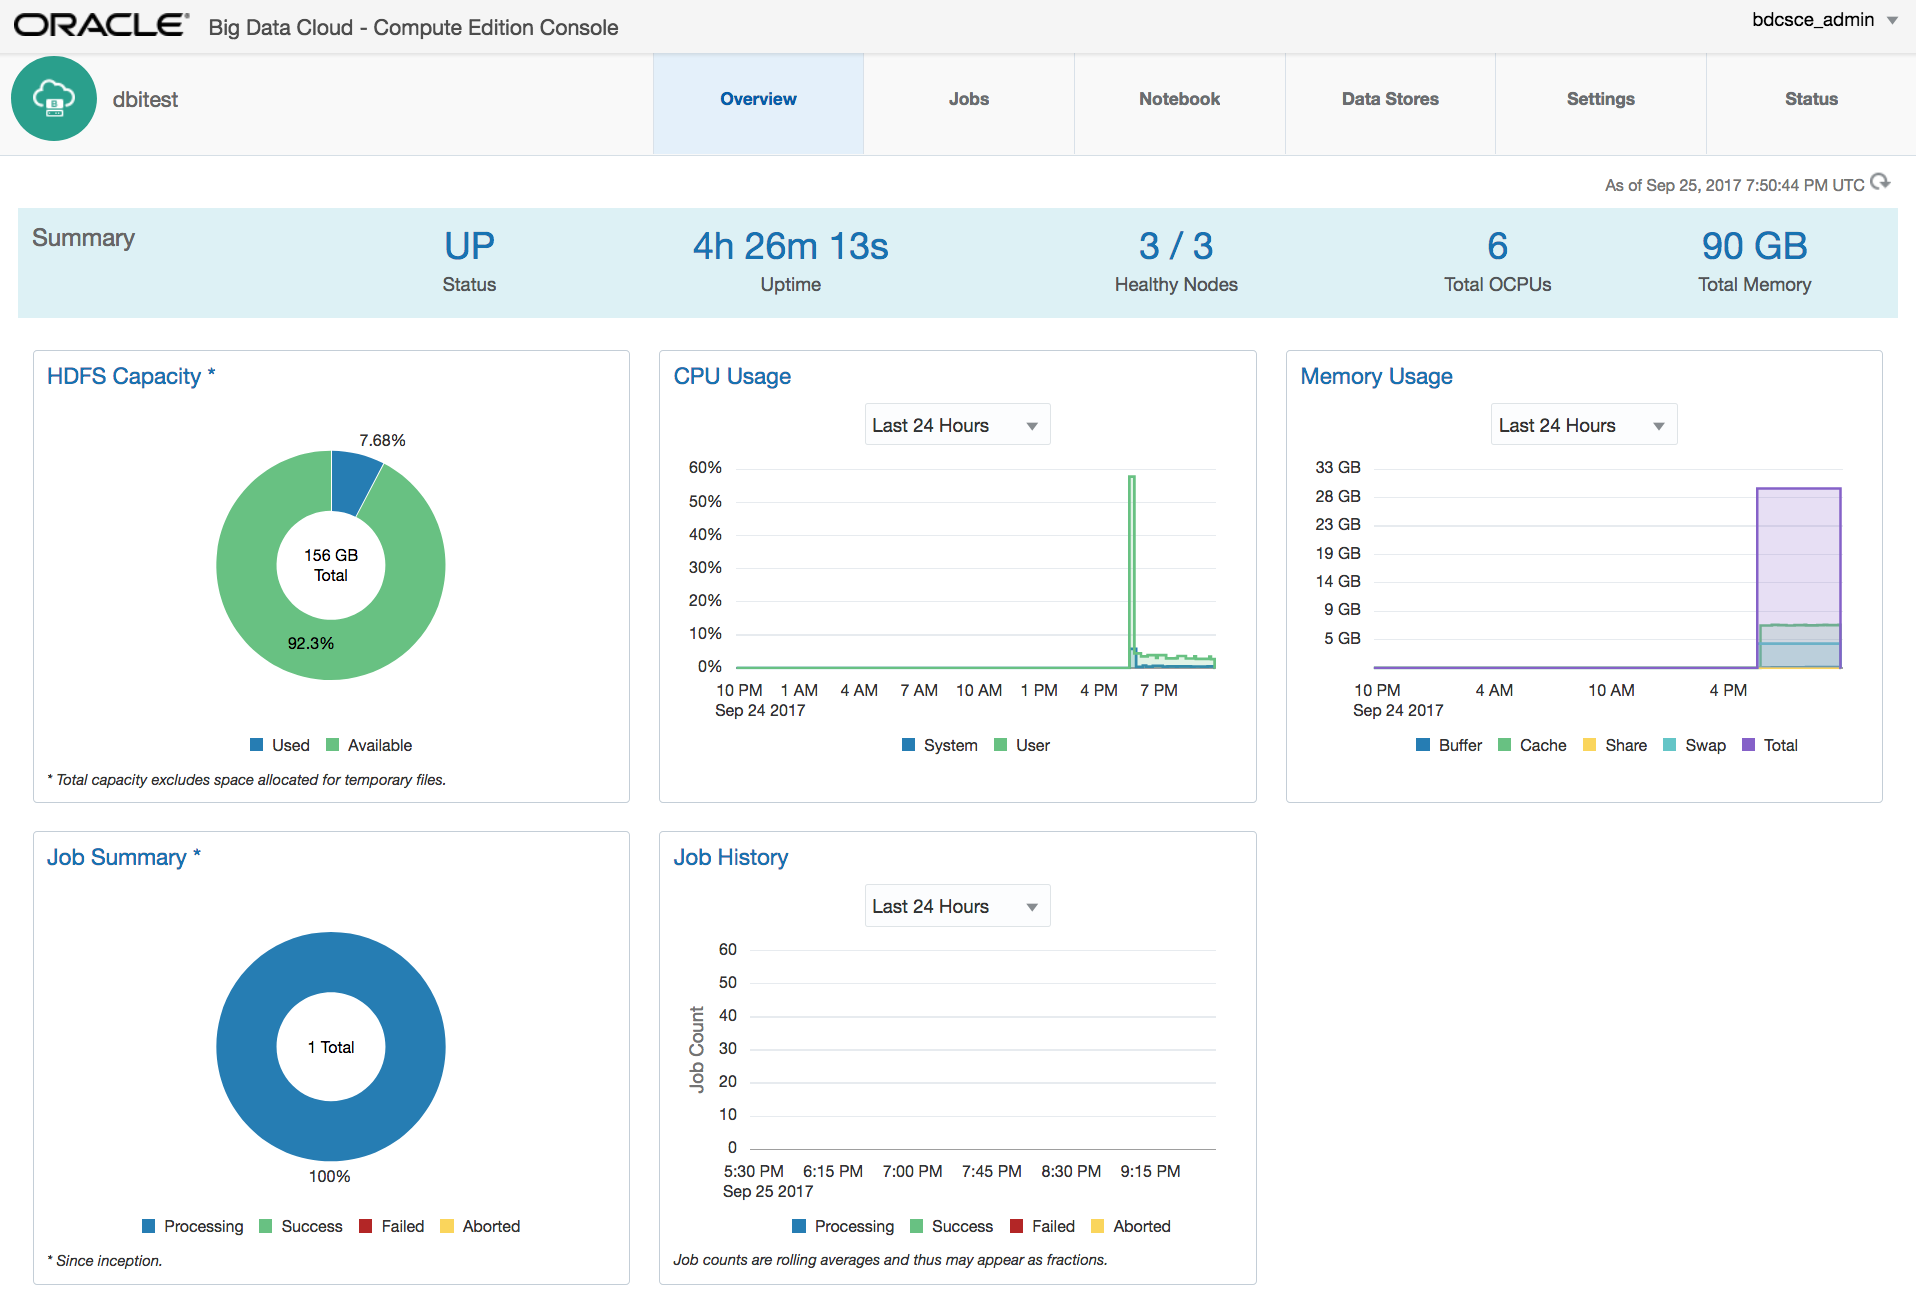This screenshot has width=1916, height=1296.
Task: Click the As of Sep 25, 2017 timestamp
Action: click(x=1734, y=185)
